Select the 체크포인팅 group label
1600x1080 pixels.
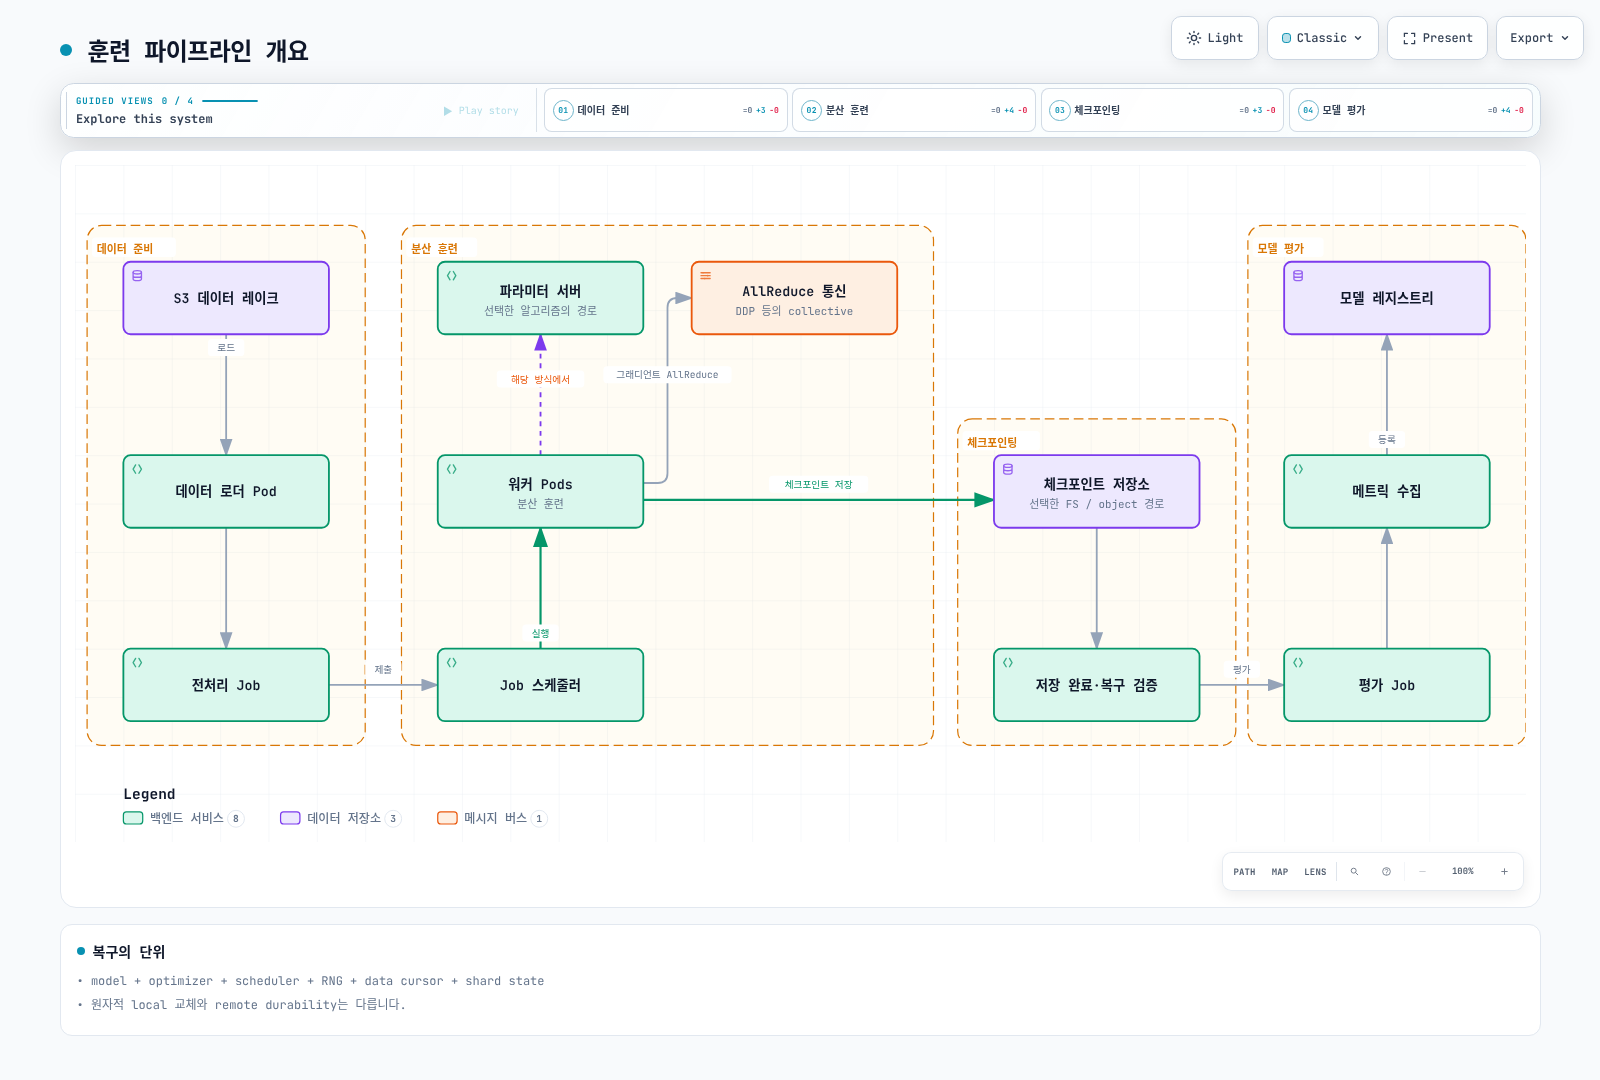[992, 443]
